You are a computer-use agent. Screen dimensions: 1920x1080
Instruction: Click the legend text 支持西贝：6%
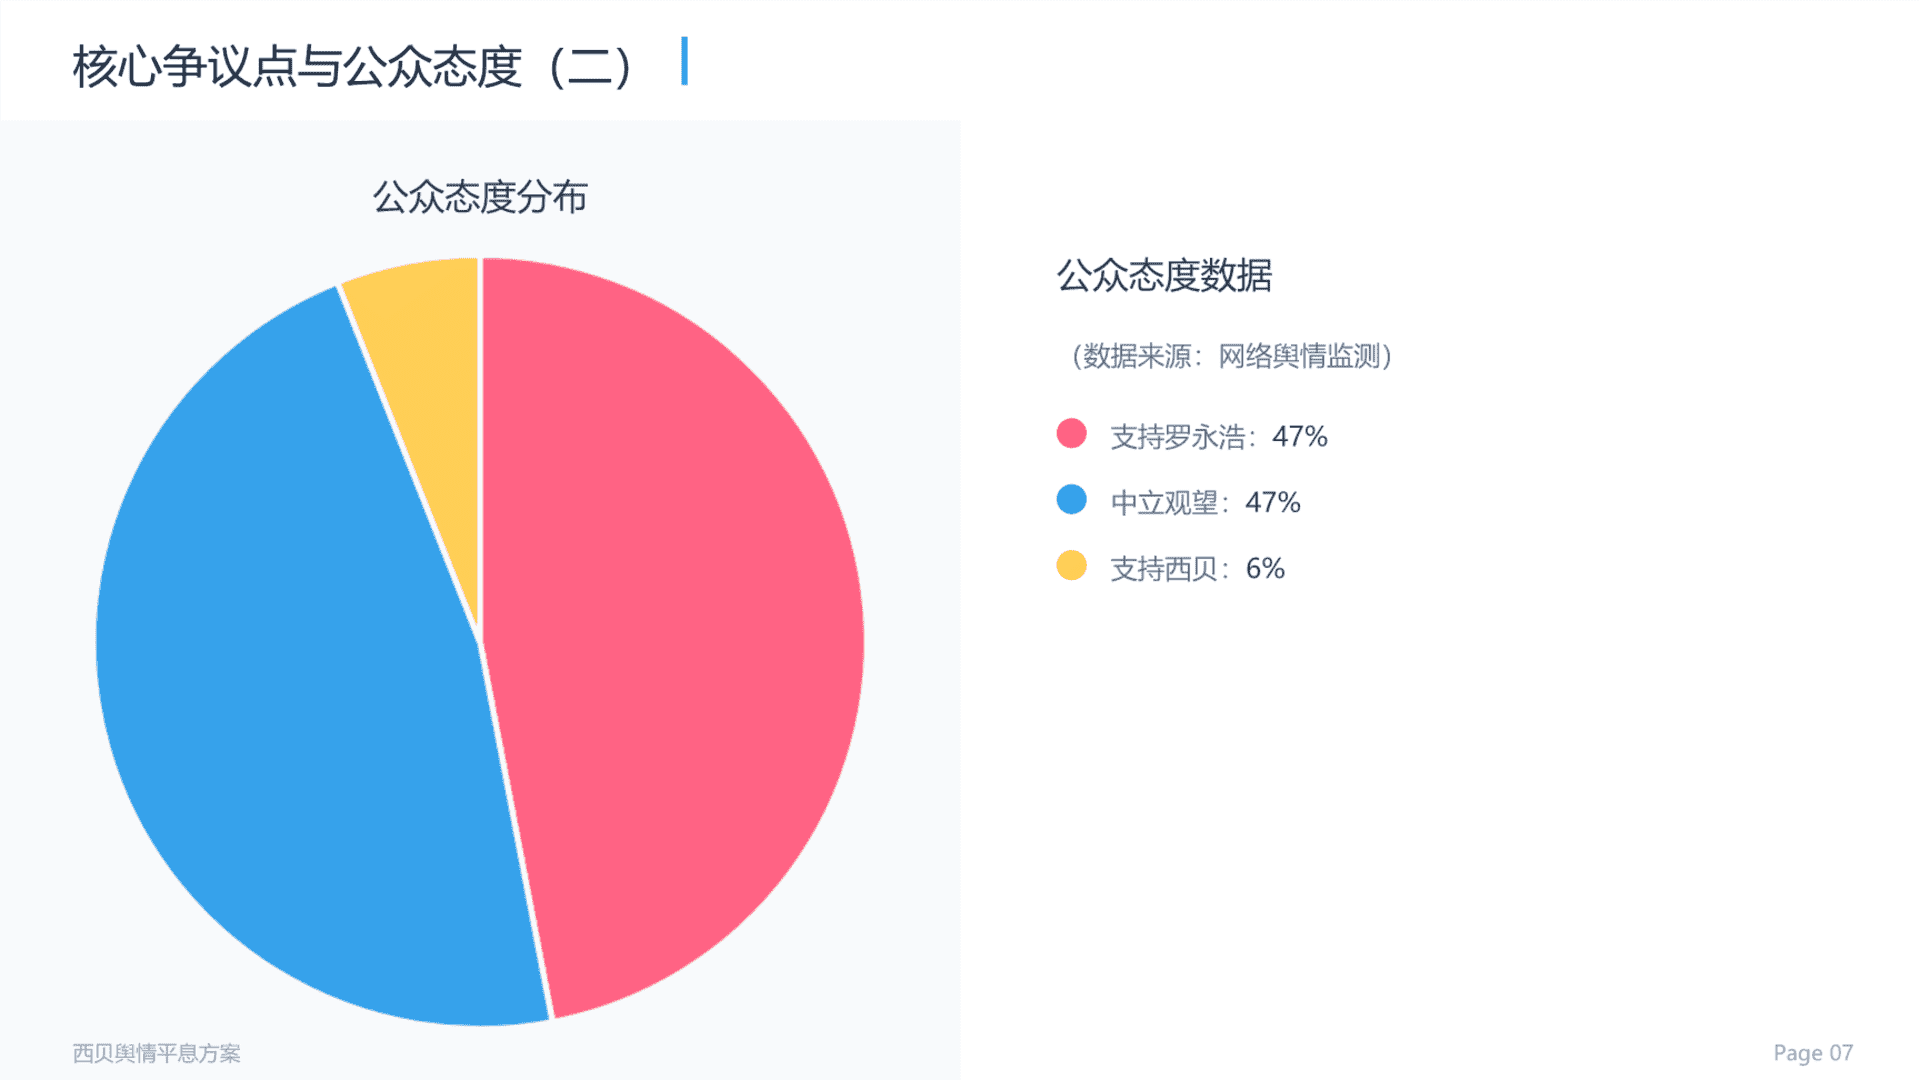1197,569
